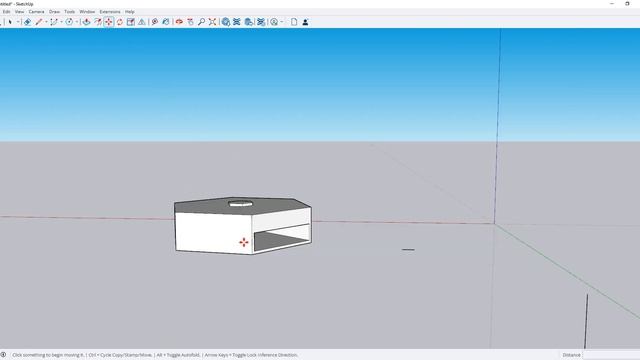Open Select tool dropdown arrow

pos(18,22)
